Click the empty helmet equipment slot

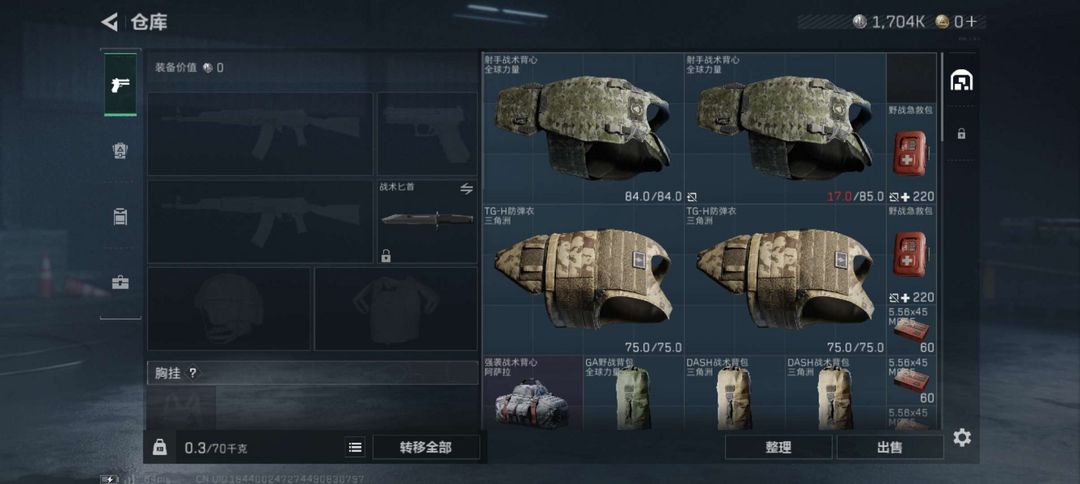[x=229, y=308]
